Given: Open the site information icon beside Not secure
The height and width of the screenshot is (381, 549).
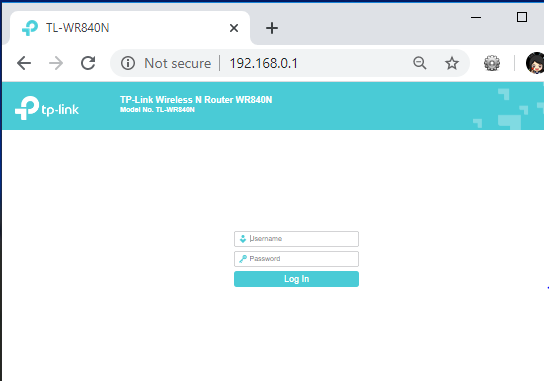Looking at the screenshot, I should [128, 63].
